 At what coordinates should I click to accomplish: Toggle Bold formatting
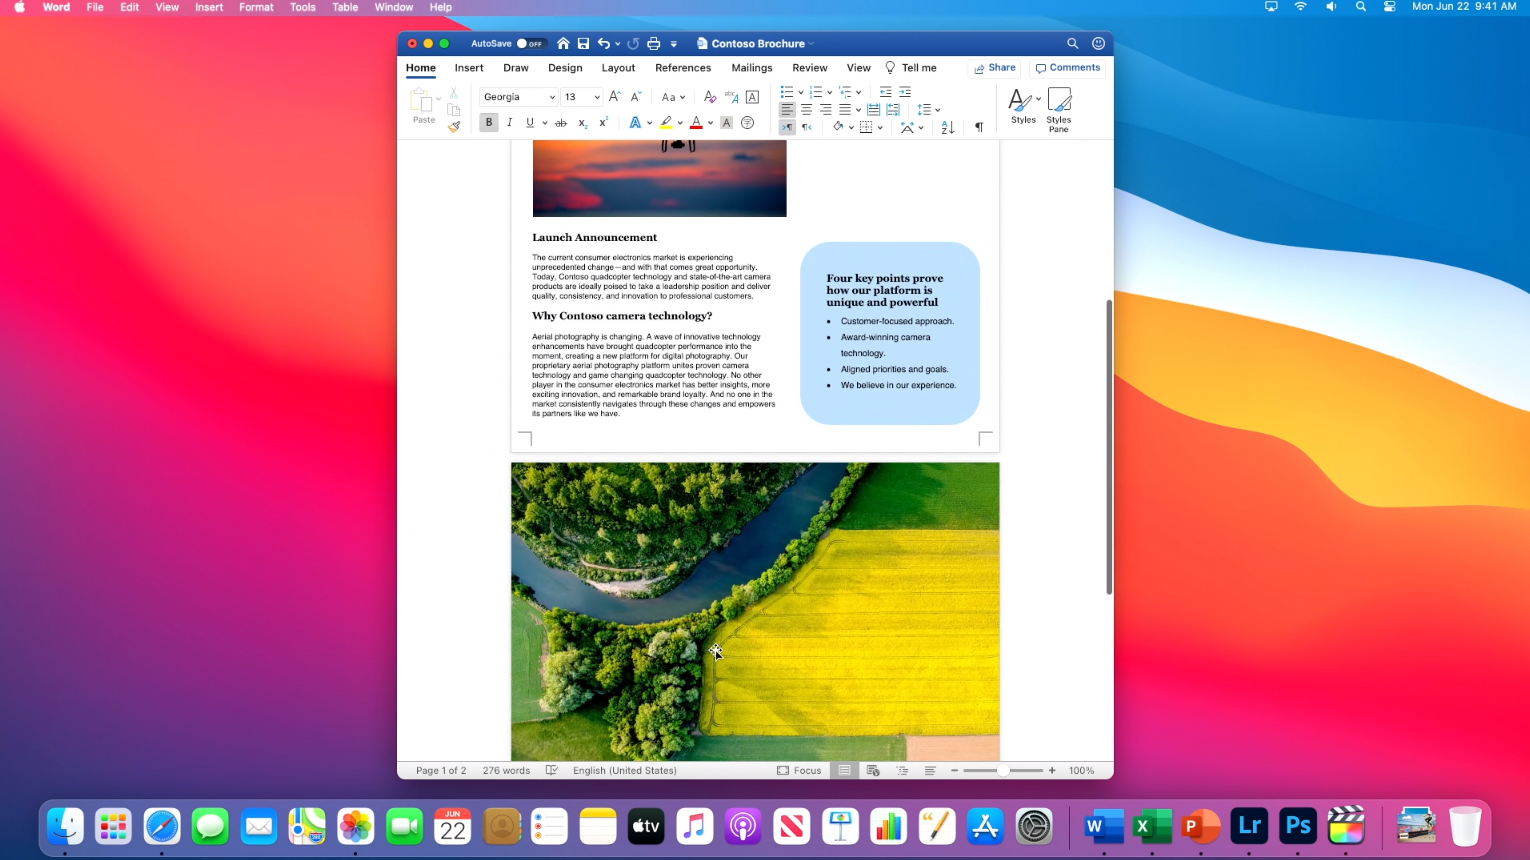(x=489, y=123)
